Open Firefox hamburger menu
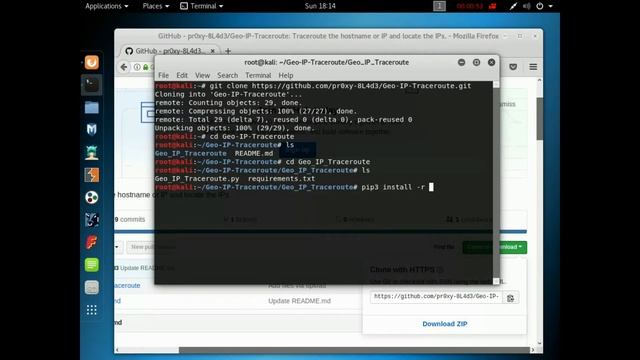The height and width of the screenshot is (360, 640). point(533,67)
